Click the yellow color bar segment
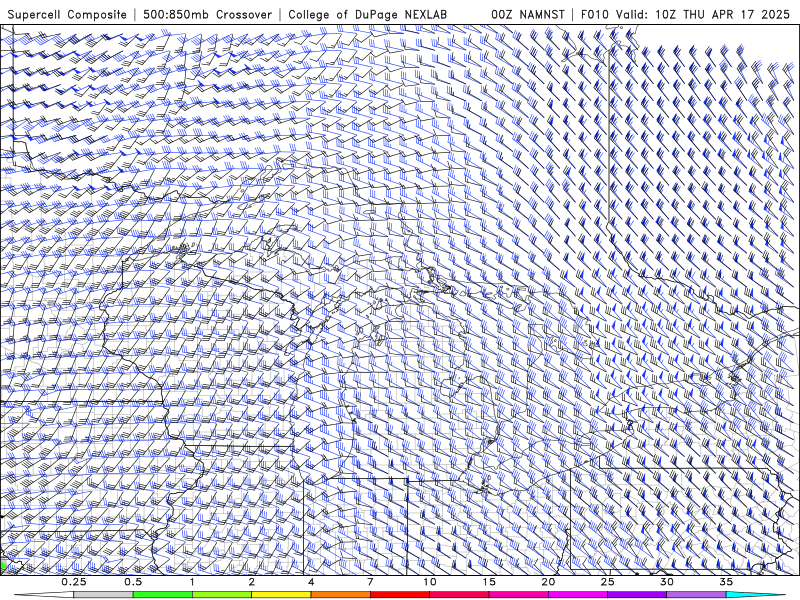The height and width of the screenshot is (600, 800). (281, 595)
